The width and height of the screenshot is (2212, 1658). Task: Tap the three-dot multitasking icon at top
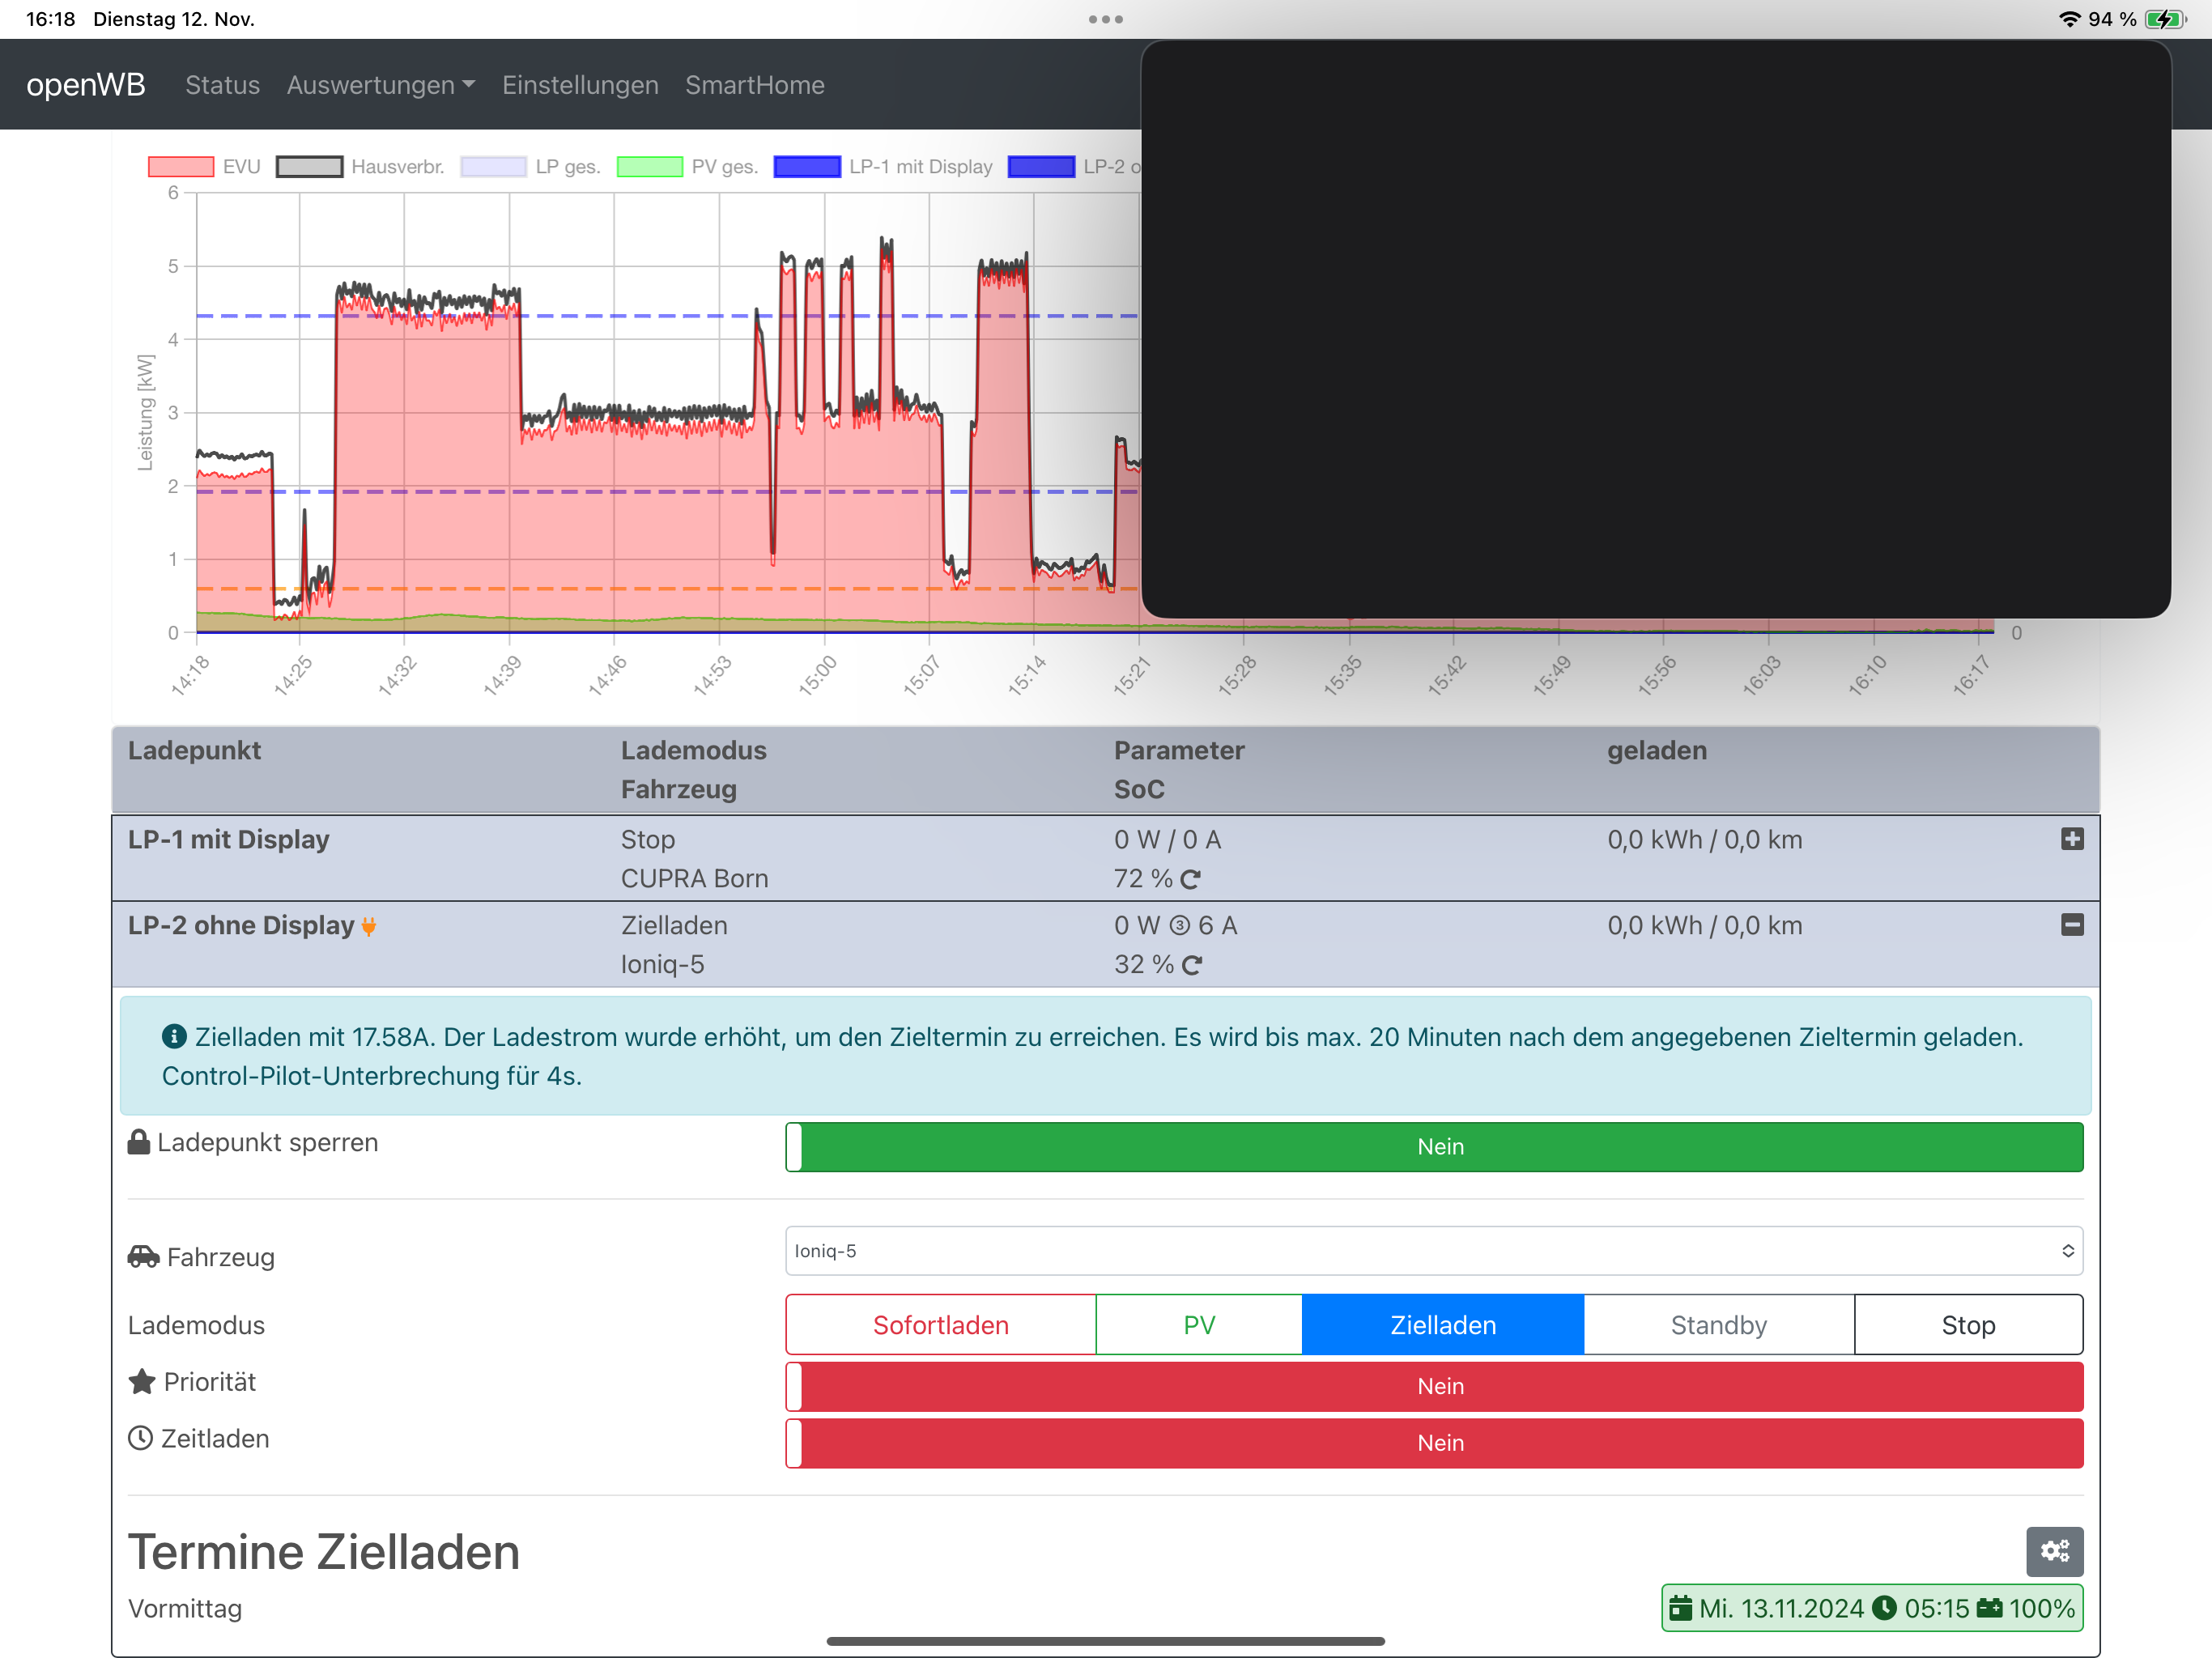tap(1105, 19)
